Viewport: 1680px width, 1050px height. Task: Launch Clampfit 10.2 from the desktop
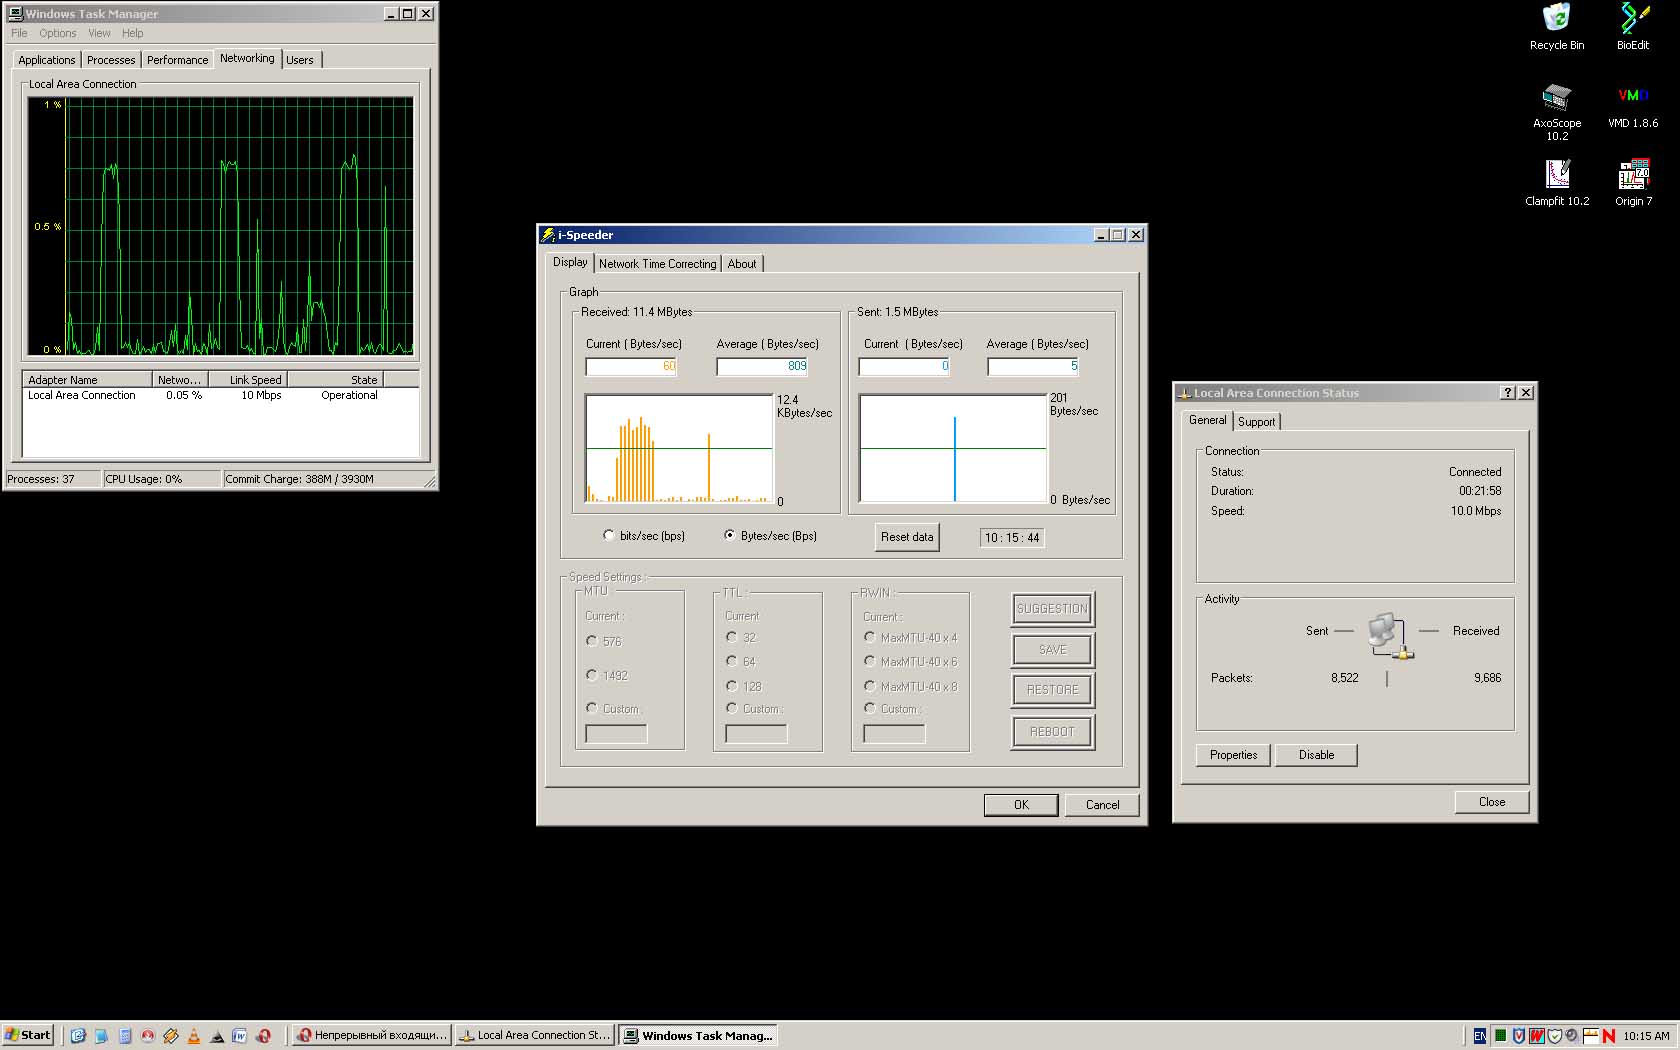click(x=1556, y=175)
